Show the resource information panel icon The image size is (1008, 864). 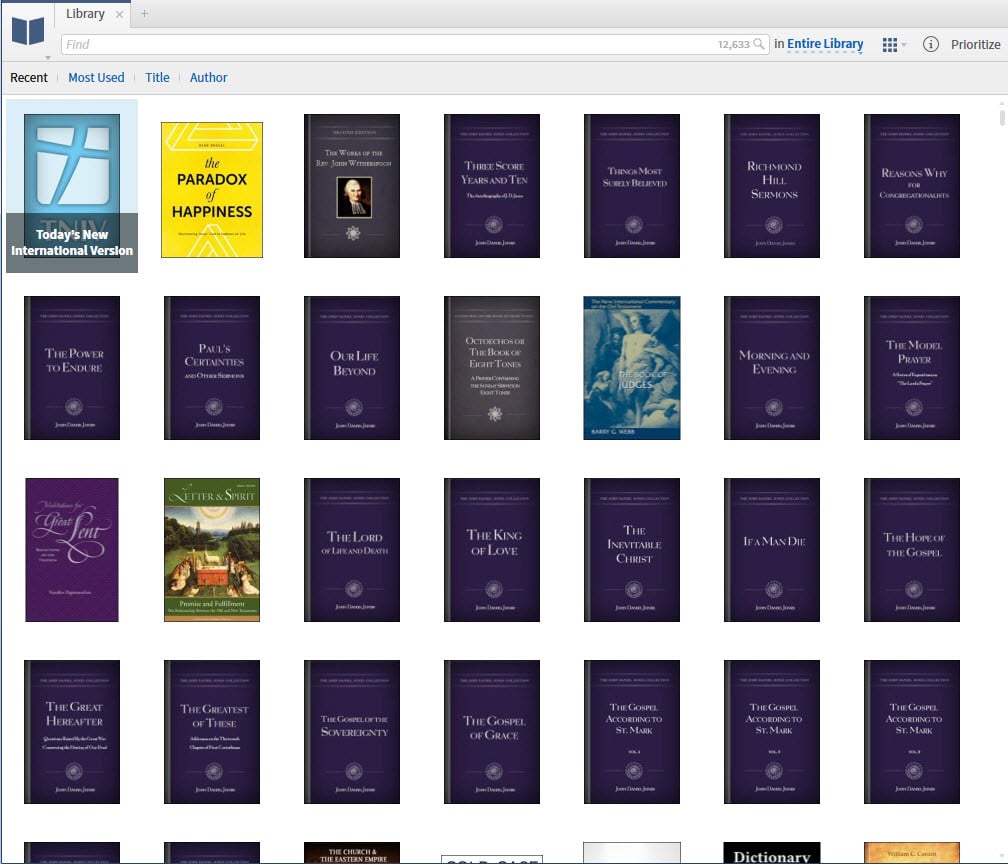[x=930, y=44]
